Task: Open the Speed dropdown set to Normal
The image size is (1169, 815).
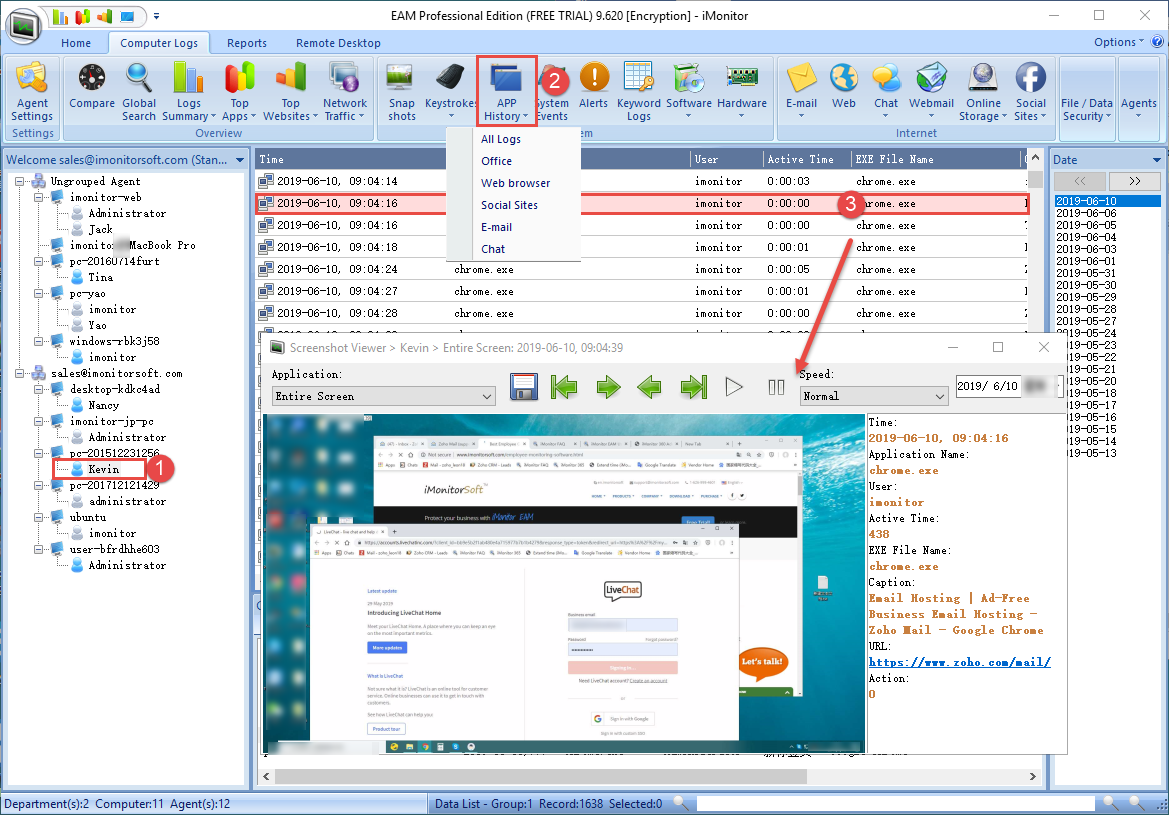Action: coord(874,396)
